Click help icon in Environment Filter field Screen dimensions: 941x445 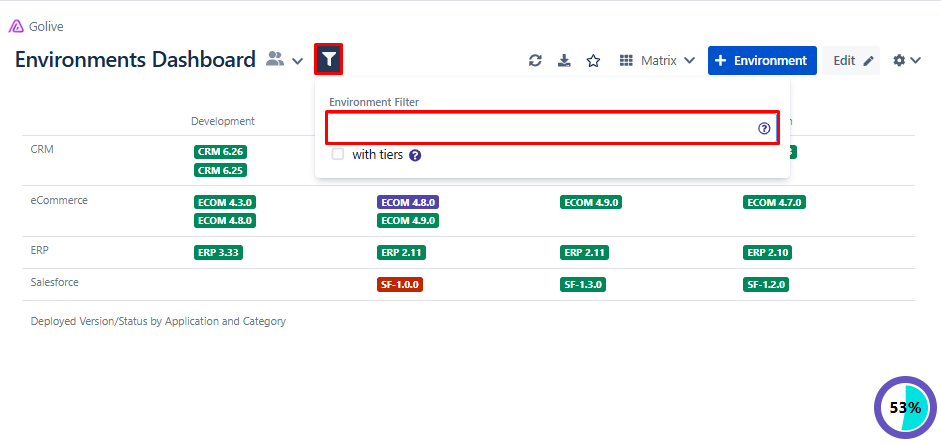pos(764,128)
